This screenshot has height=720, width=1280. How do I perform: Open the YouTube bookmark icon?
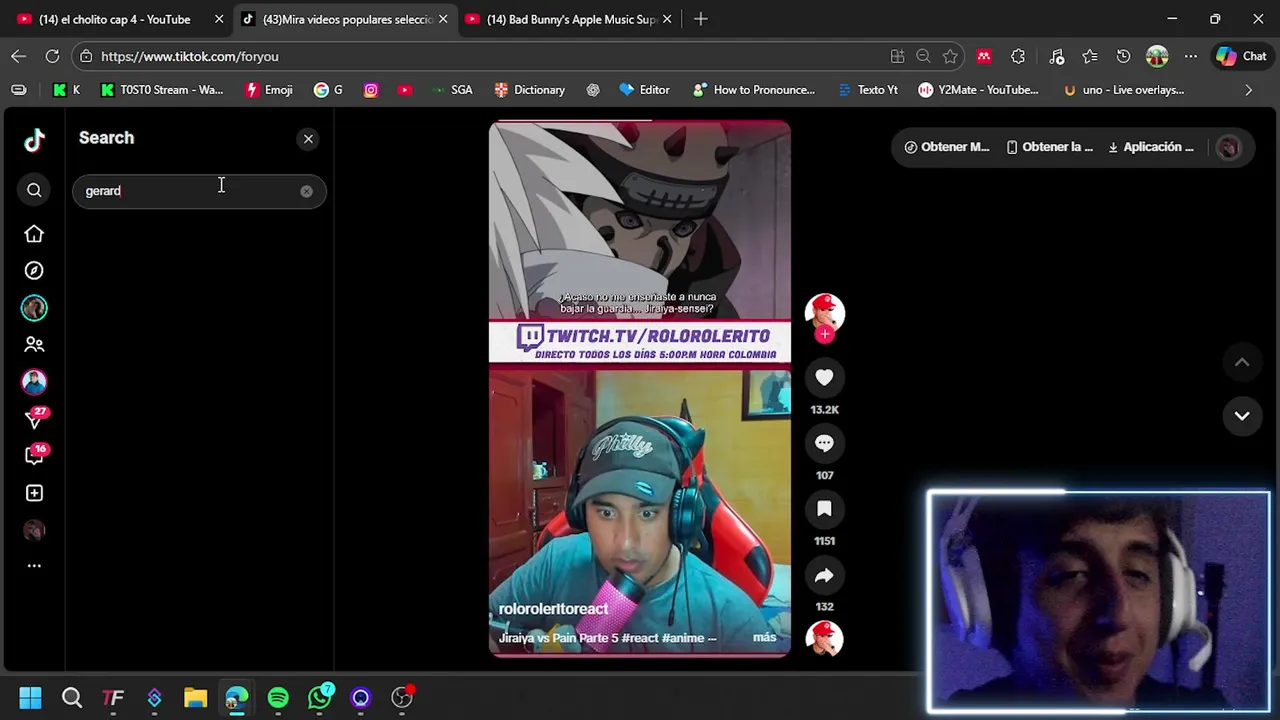click(404, 90)
